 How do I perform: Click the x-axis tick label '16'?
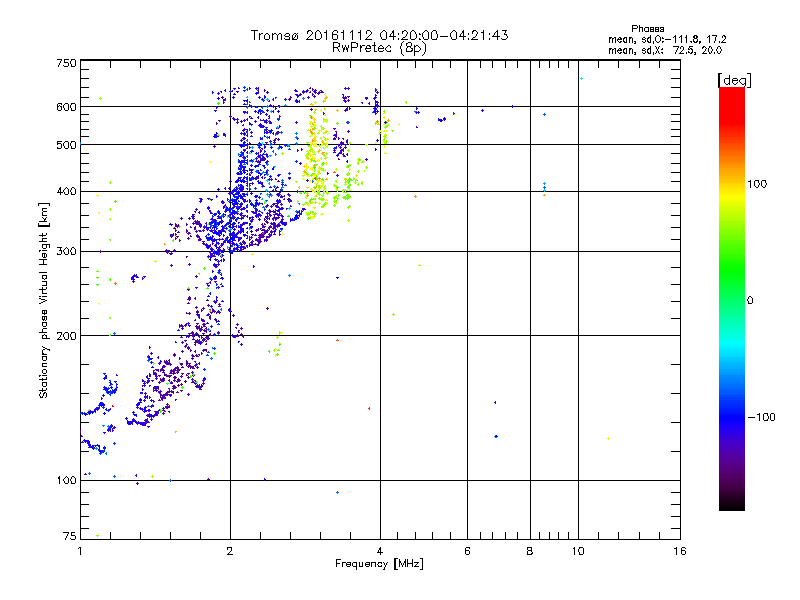point(680,551)
